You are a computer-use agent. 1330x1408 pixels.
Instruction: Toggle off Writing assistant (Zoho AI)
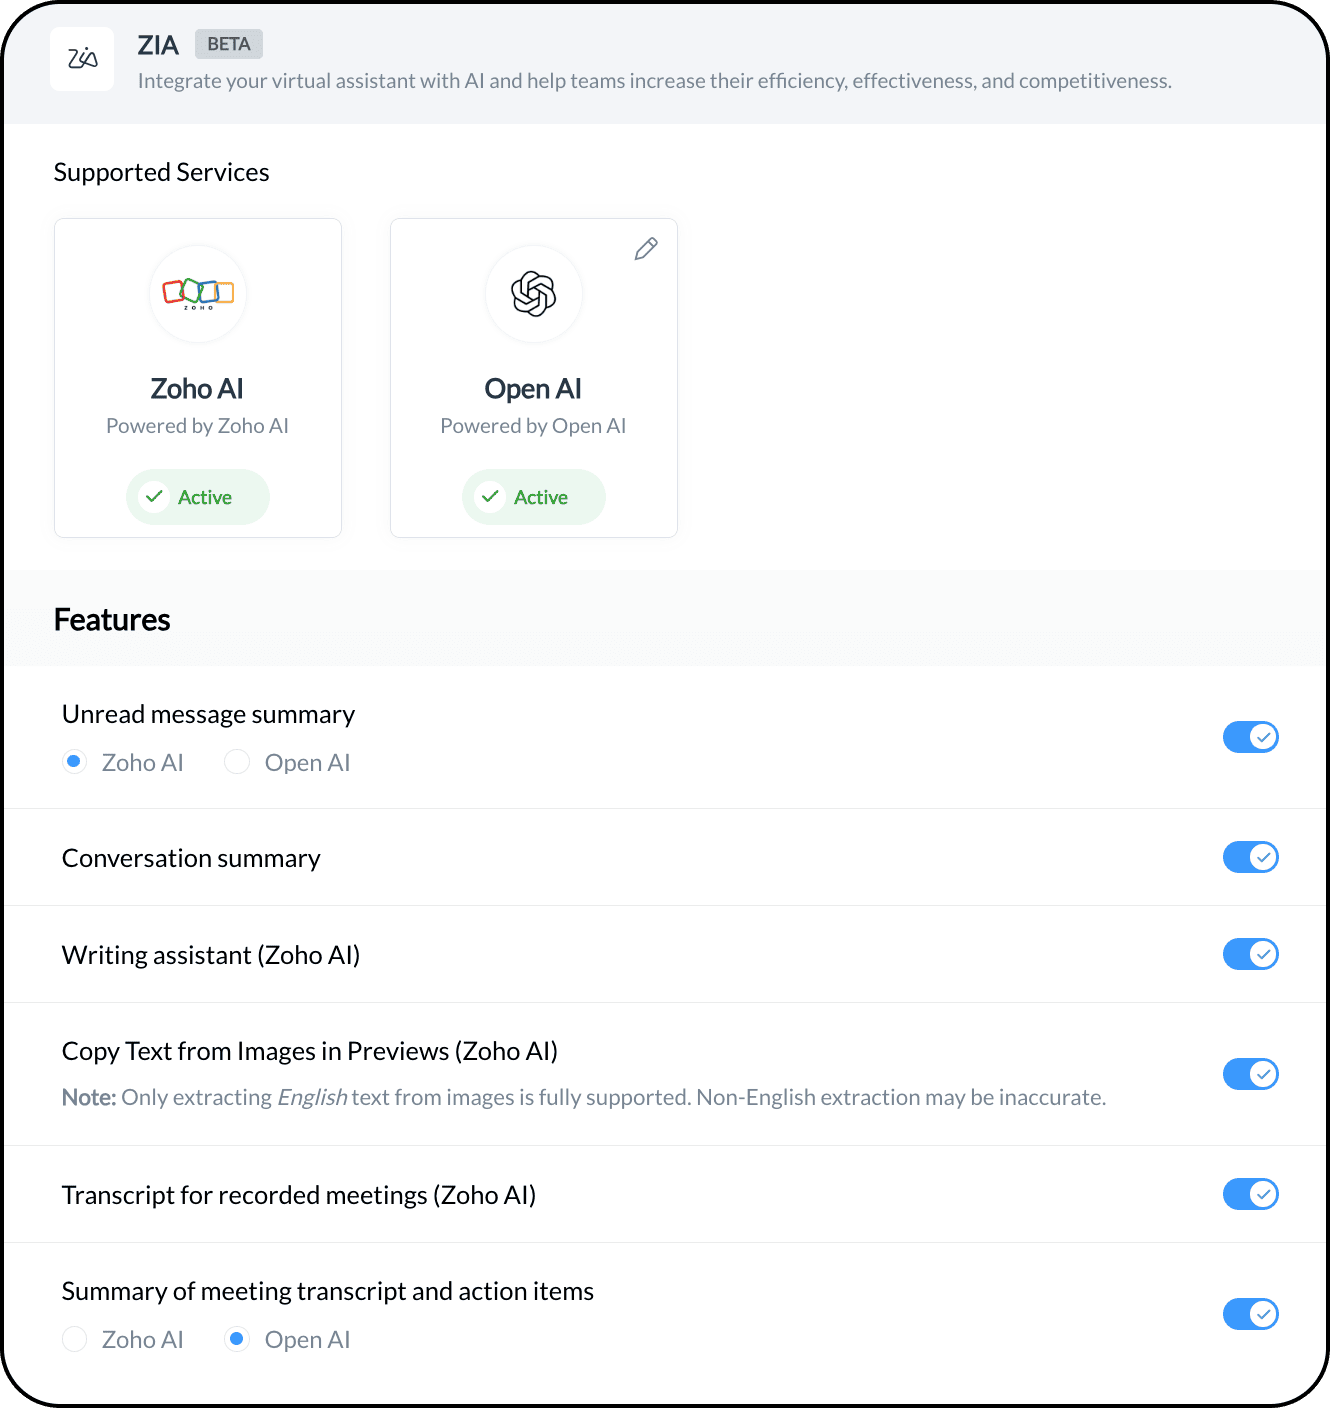point(1250,954)
